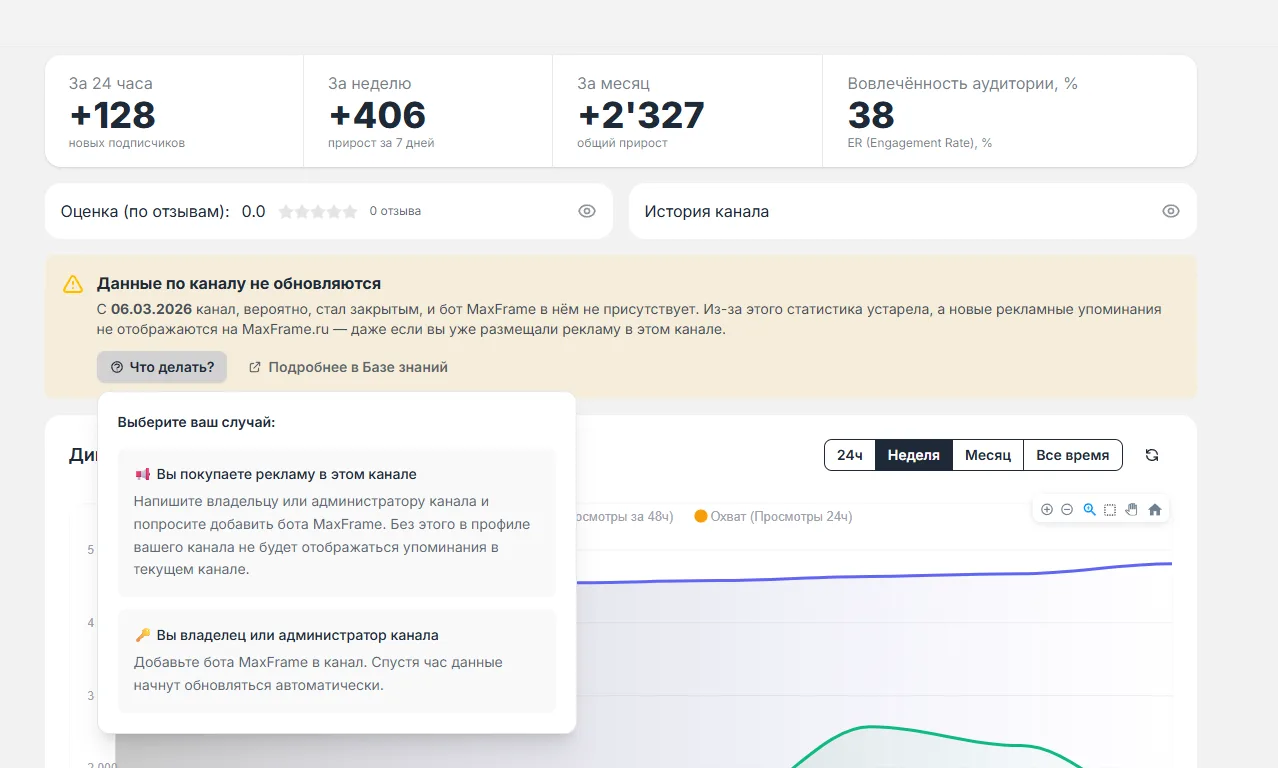Activate the hand pan tool

tap(1132, 509)
